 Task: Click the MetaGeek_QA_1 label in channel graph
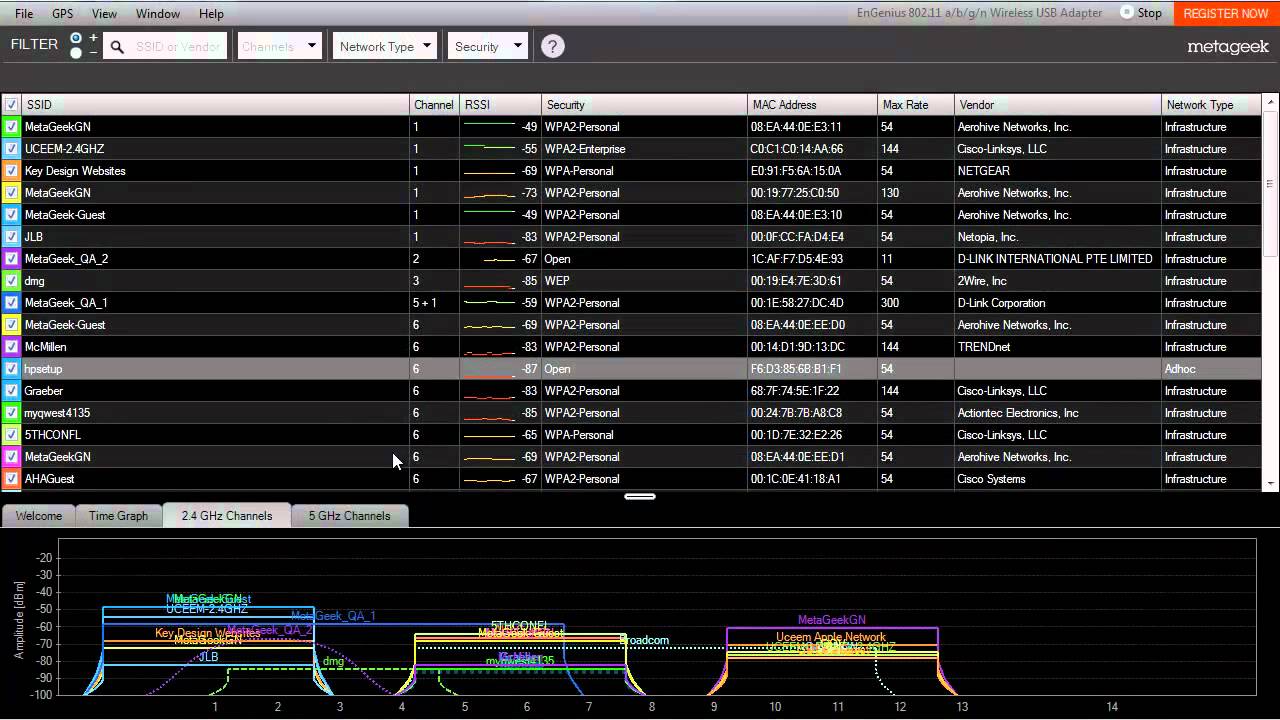(333, 616)
